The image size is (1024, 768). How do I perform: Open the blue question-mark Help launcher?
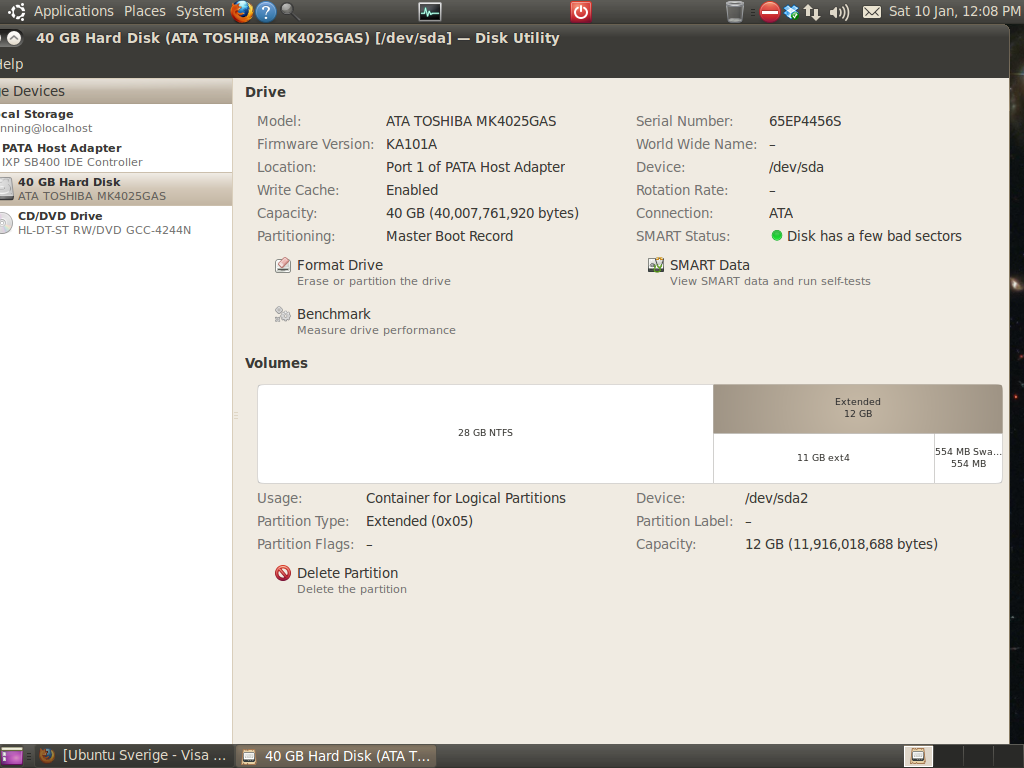pyautogui.click(x=265, y=11)
